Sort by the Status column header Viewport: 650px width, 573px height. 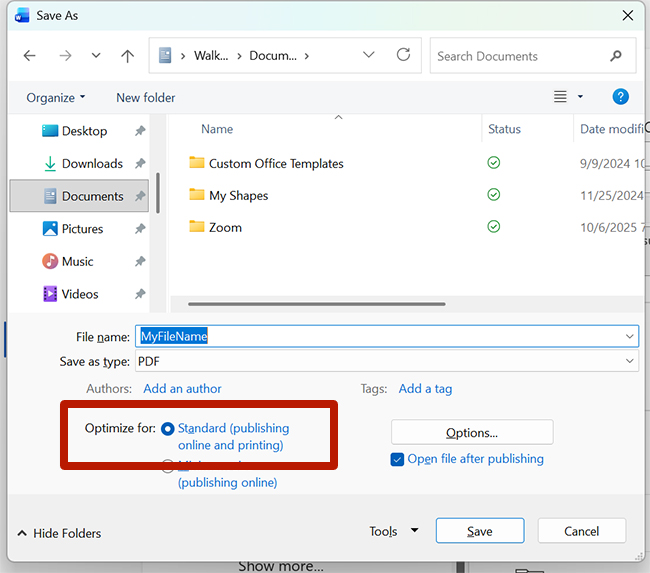tap(504, 129)
